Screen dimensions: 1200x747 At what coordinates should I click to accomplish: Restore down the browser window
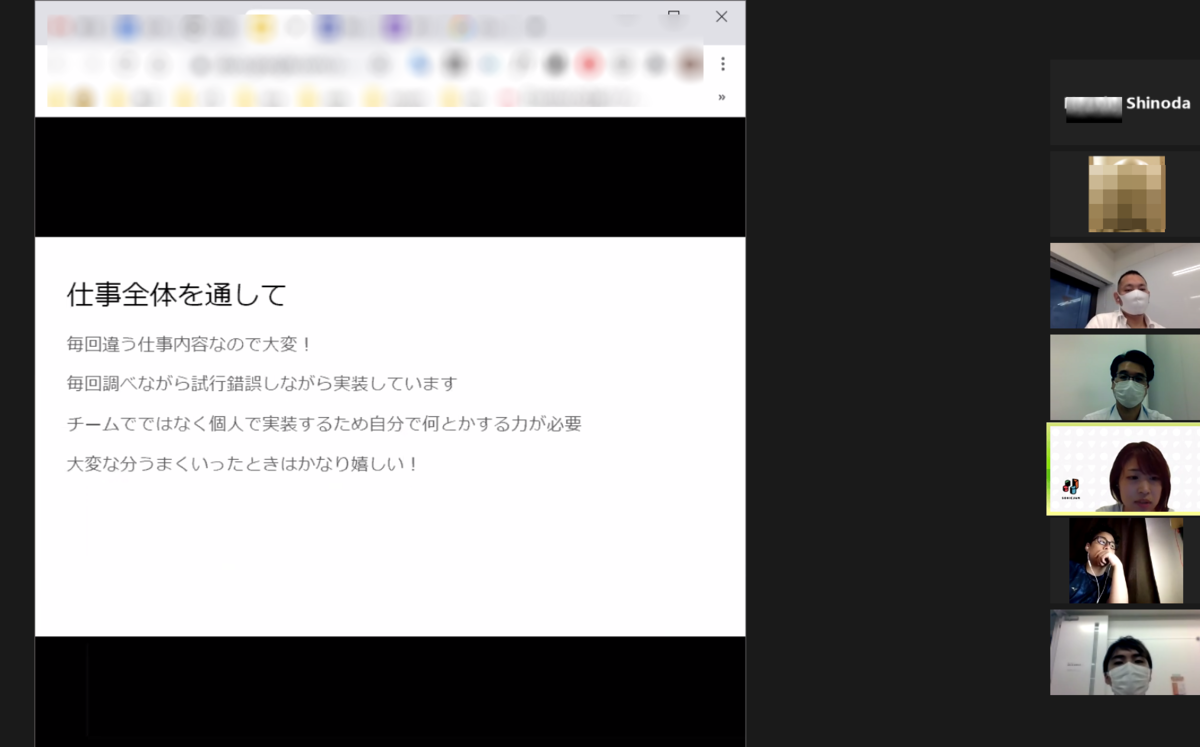click(x=674, y=17)
